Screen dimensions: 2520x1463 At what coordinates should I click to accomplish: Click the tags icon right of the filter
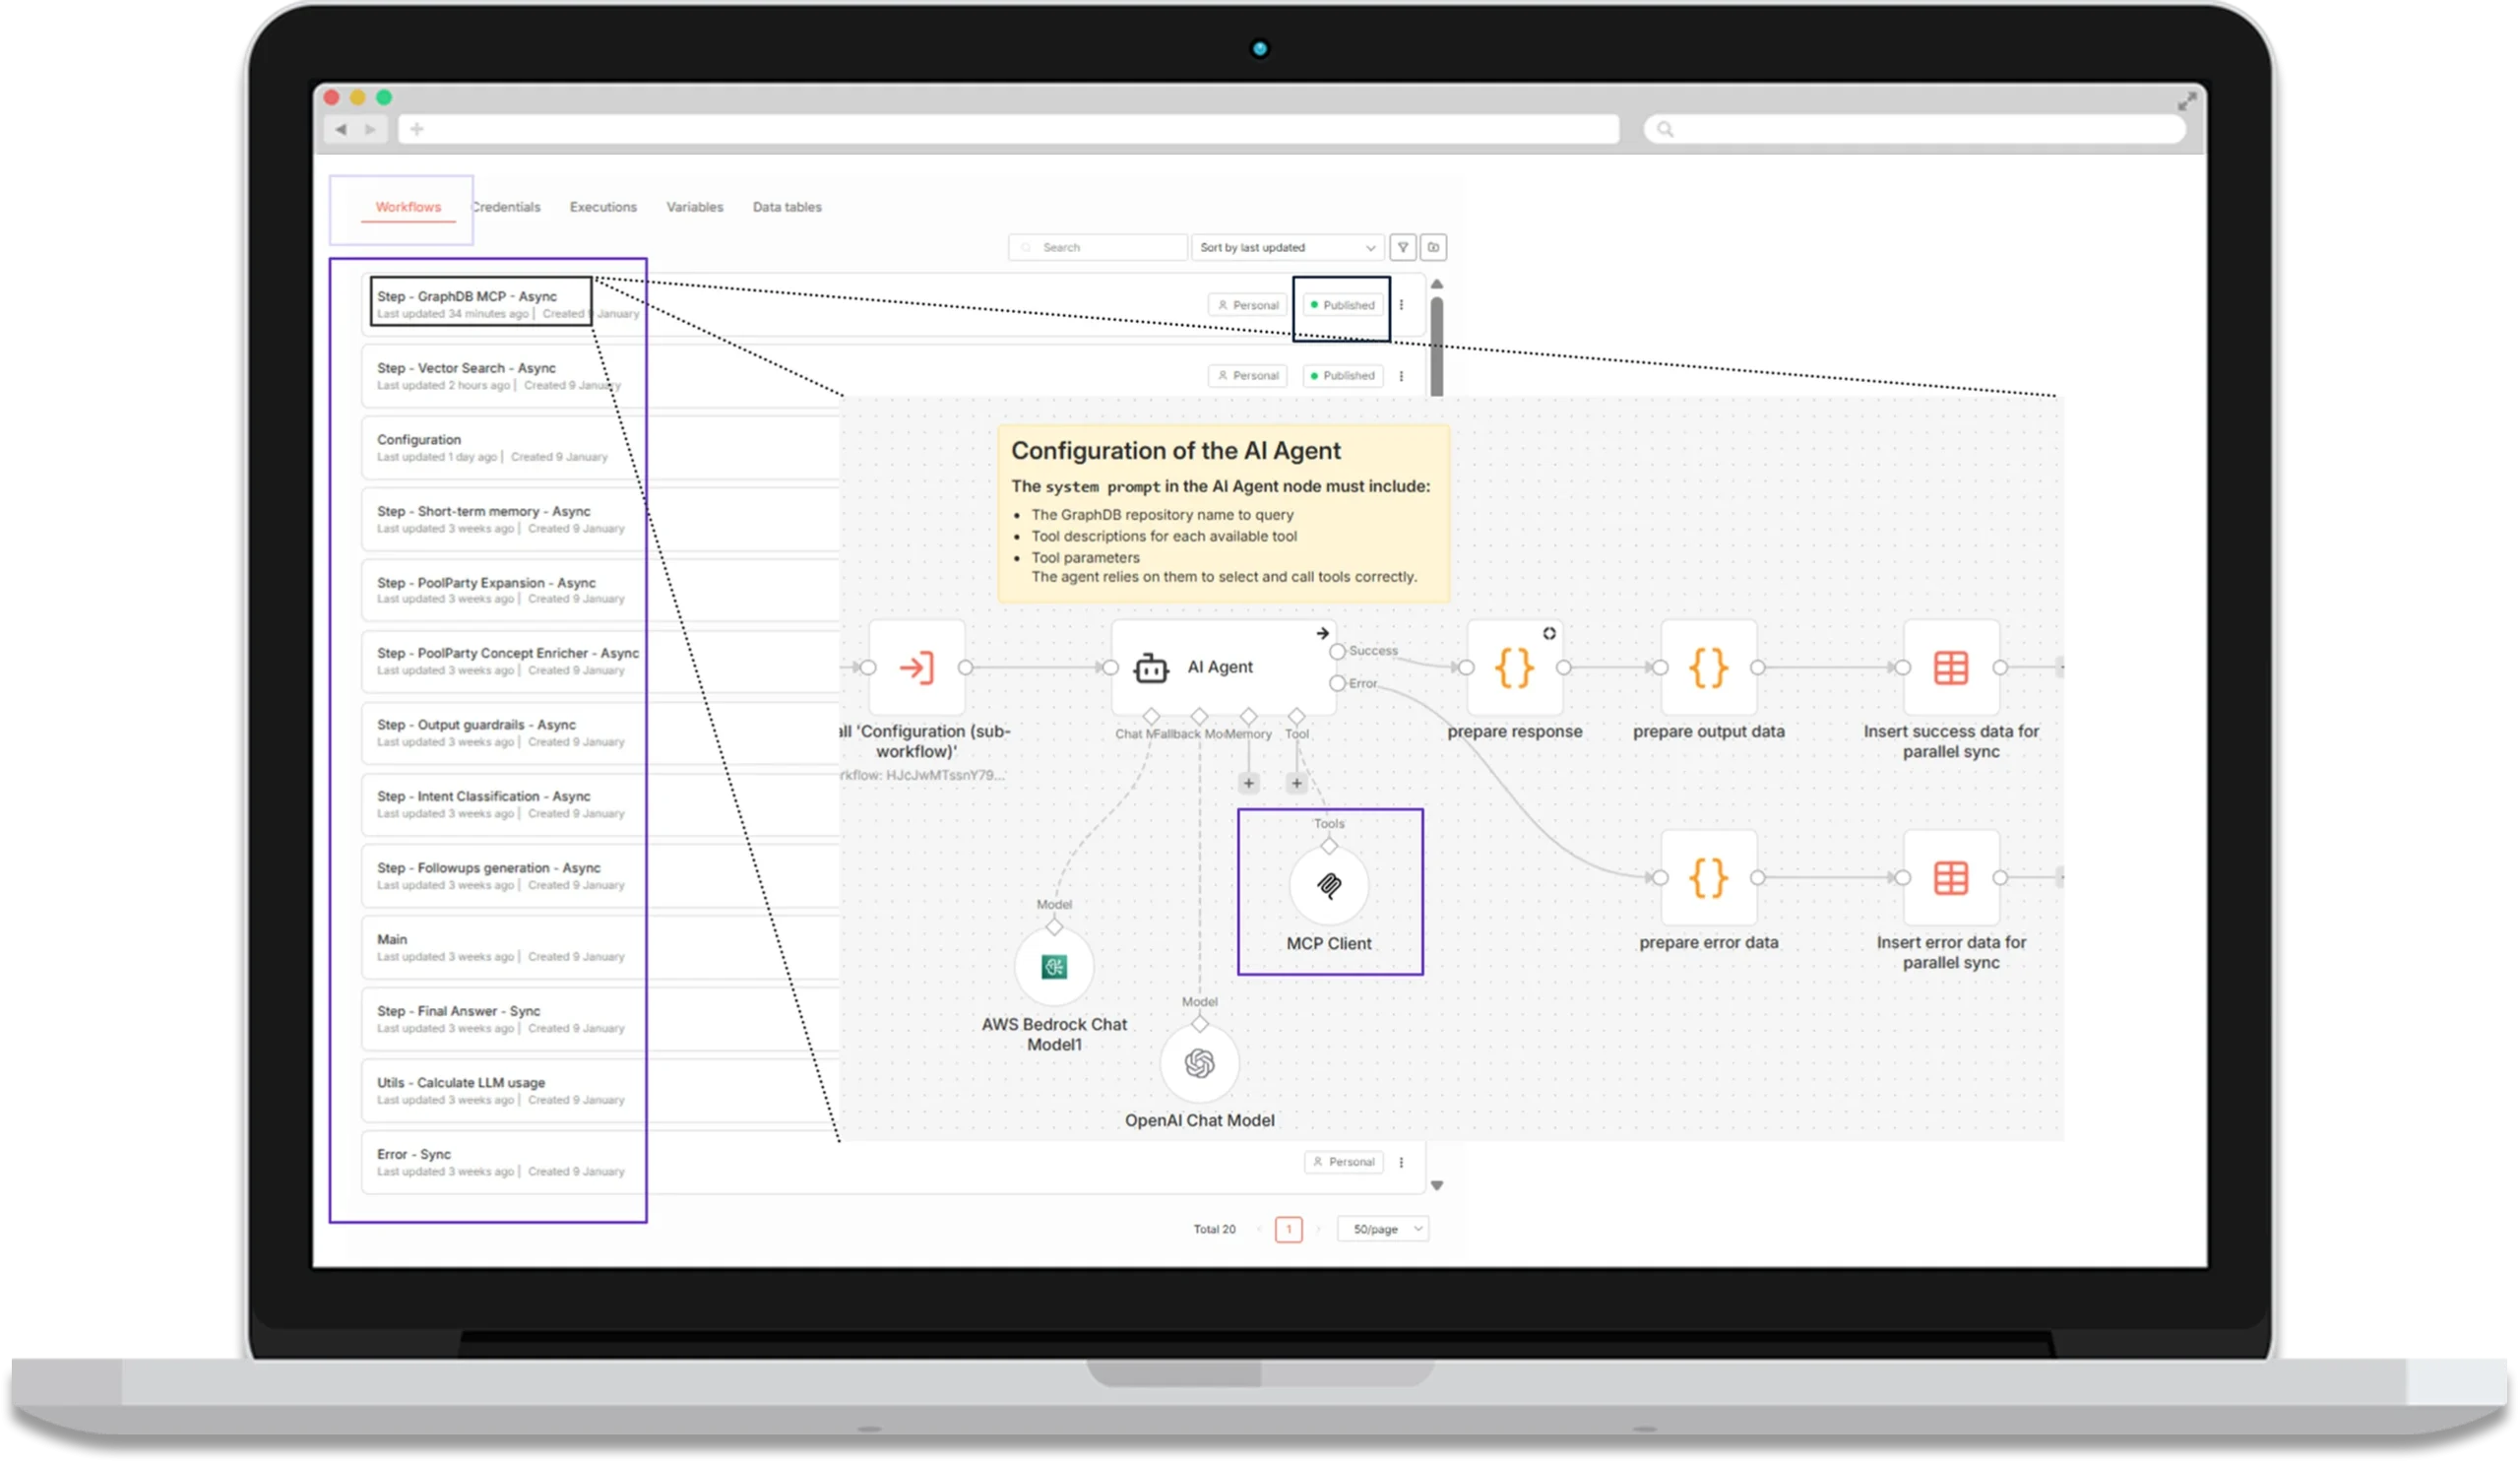click(x=1433, y=247)
